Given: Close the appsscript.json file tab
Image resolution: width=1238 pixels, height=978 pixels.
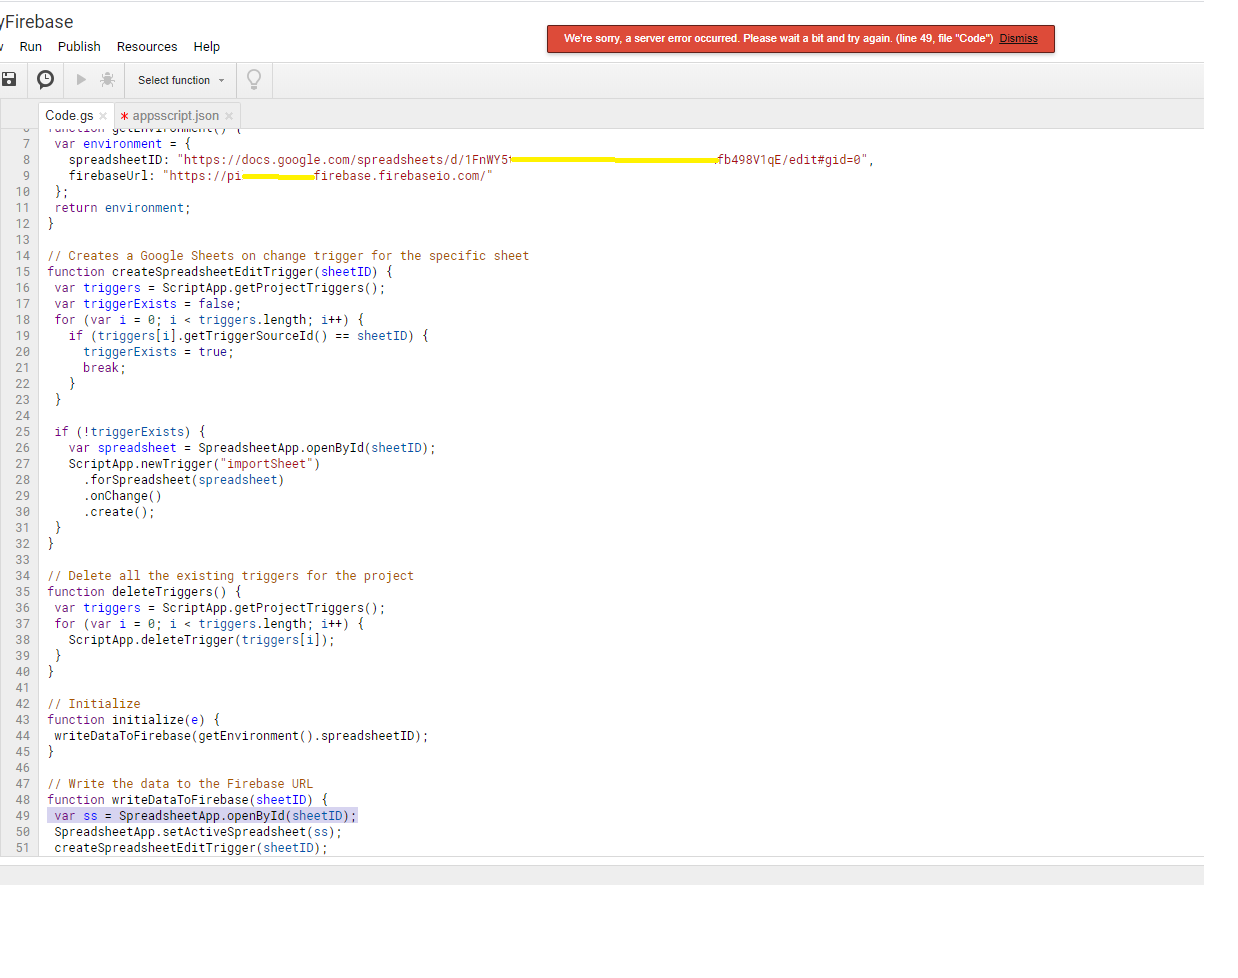Looking at the screenshot, I should point(230,115).
